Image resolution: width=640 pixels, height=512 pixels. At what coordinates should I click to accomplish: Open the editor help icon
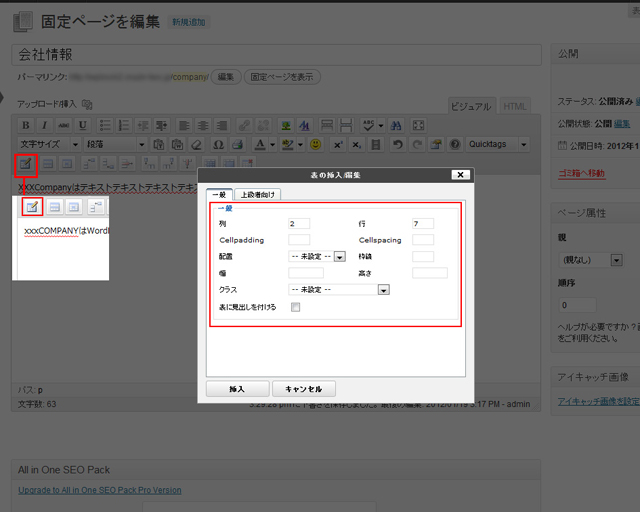tap(455, 144)
